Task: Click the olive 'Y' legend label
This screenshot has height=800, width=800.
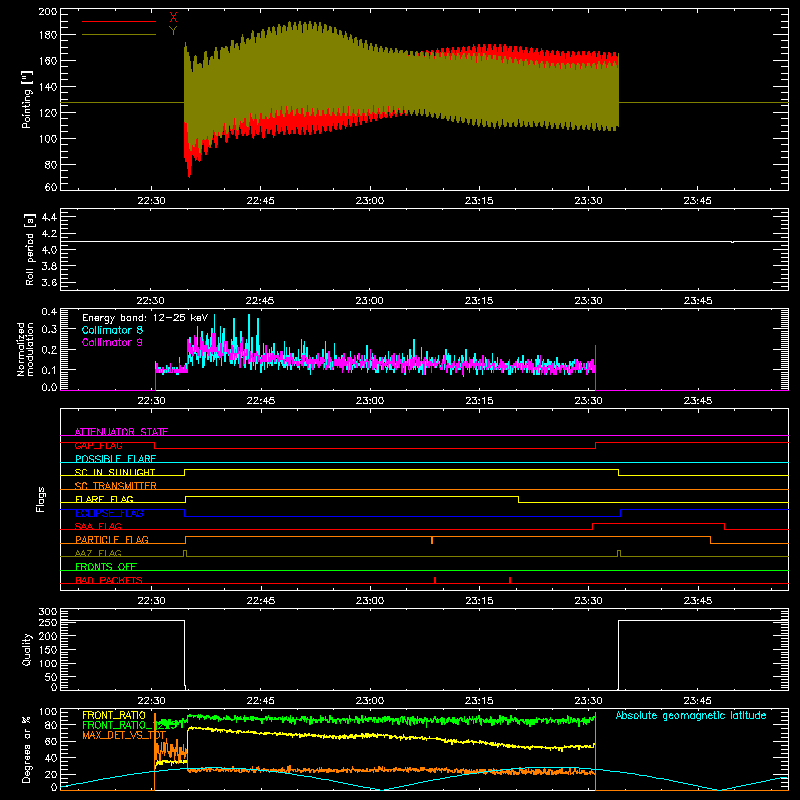Action: (x=173, y=31)
